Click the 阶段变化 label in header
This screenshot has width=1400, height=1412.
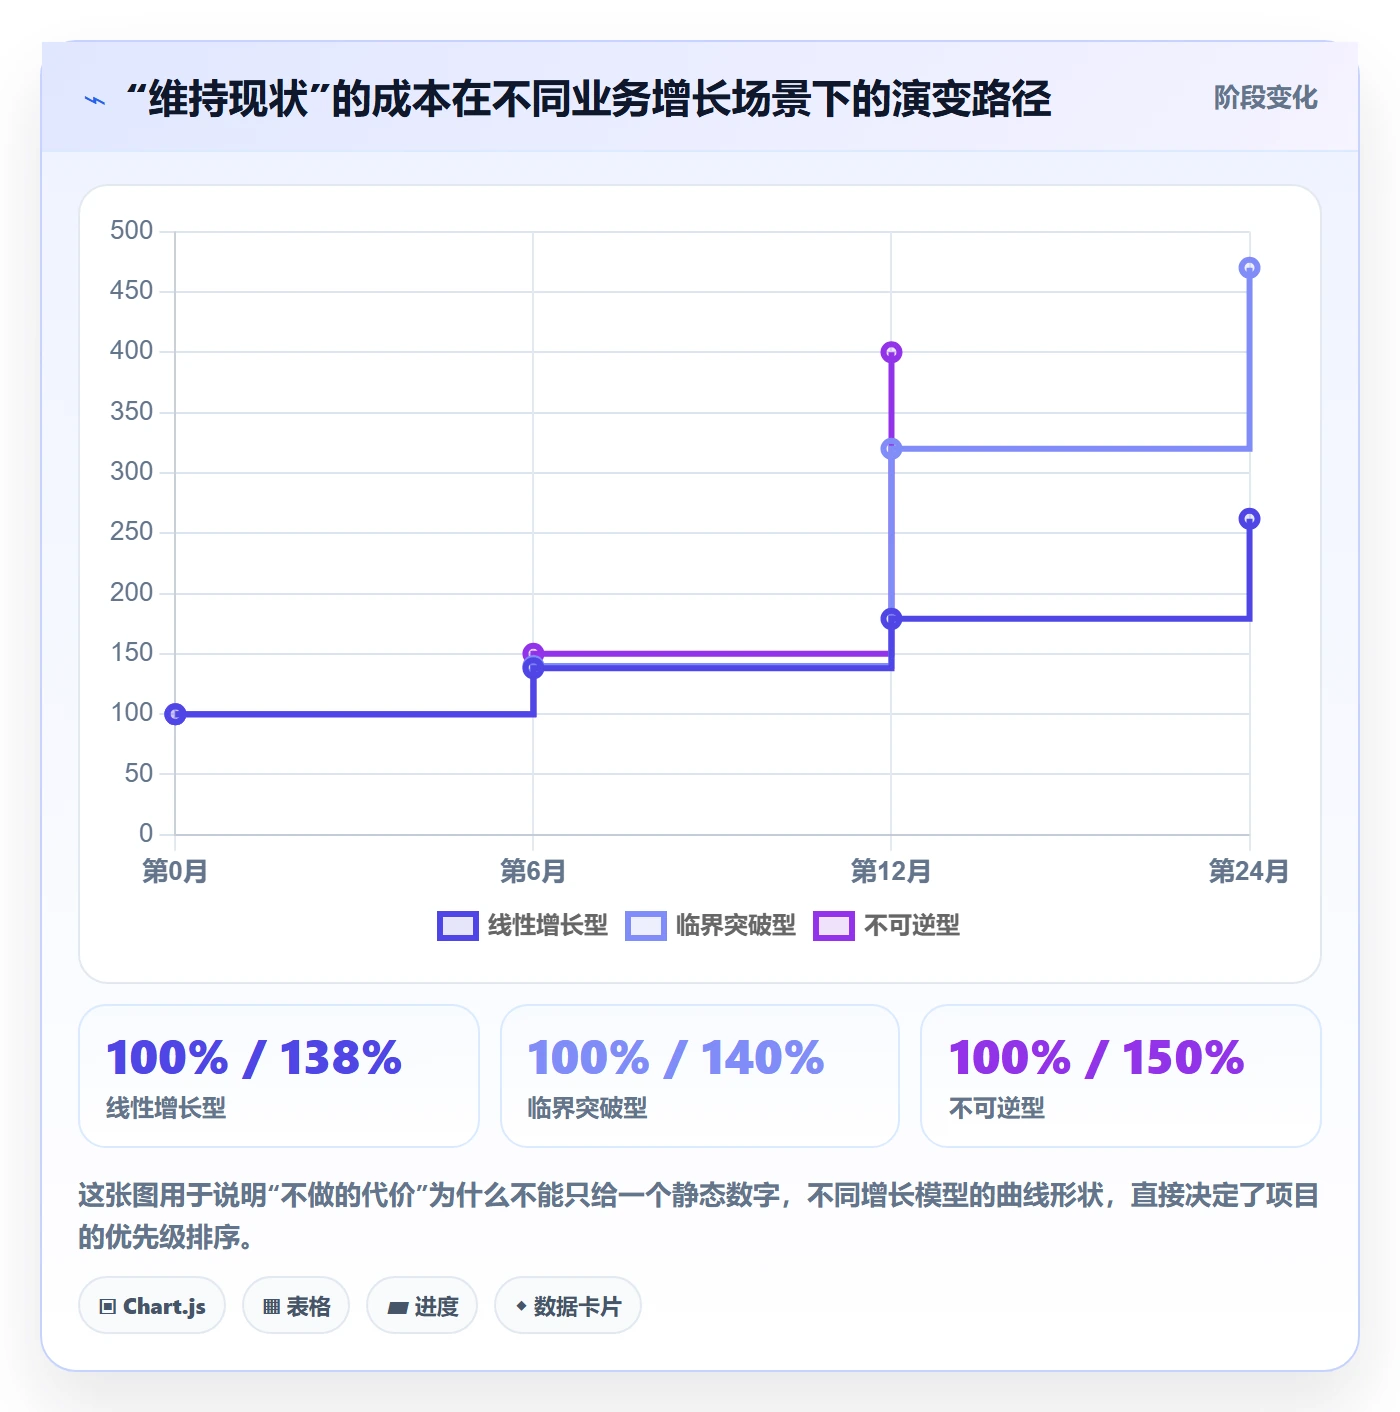[1265, 98]
